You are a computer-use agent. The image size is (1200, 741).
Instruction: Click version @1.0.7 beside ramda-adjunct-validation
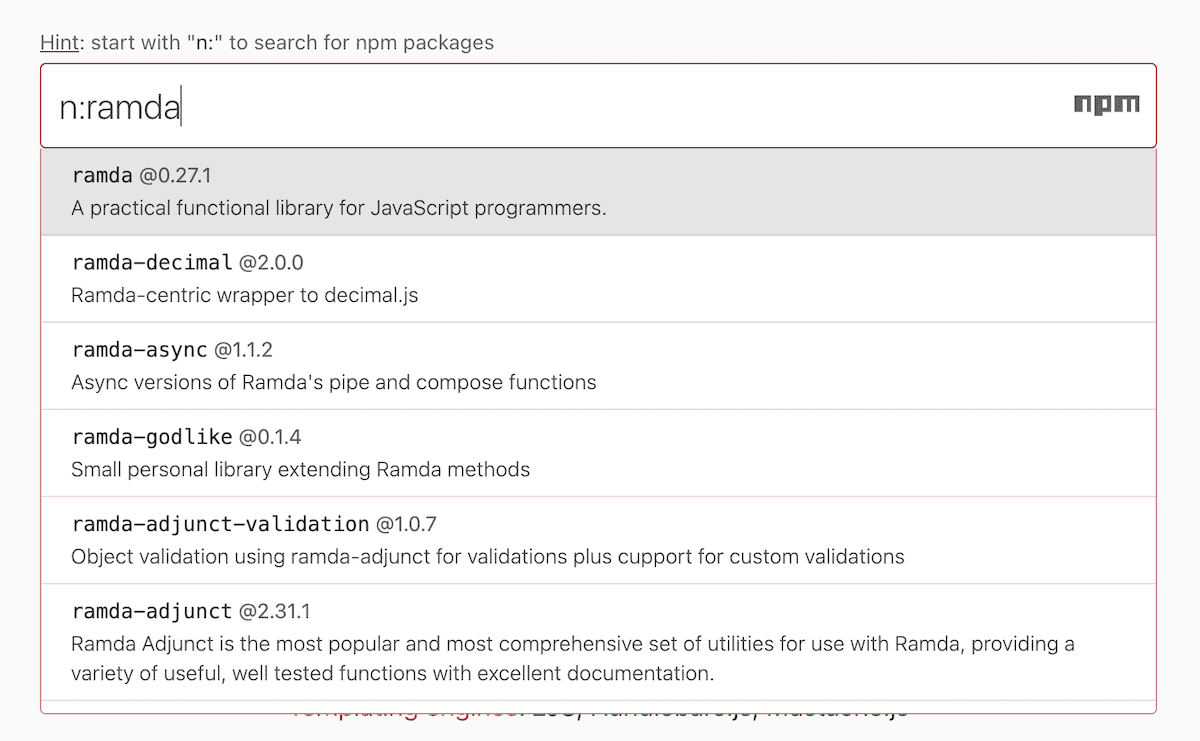coord(406,524)
